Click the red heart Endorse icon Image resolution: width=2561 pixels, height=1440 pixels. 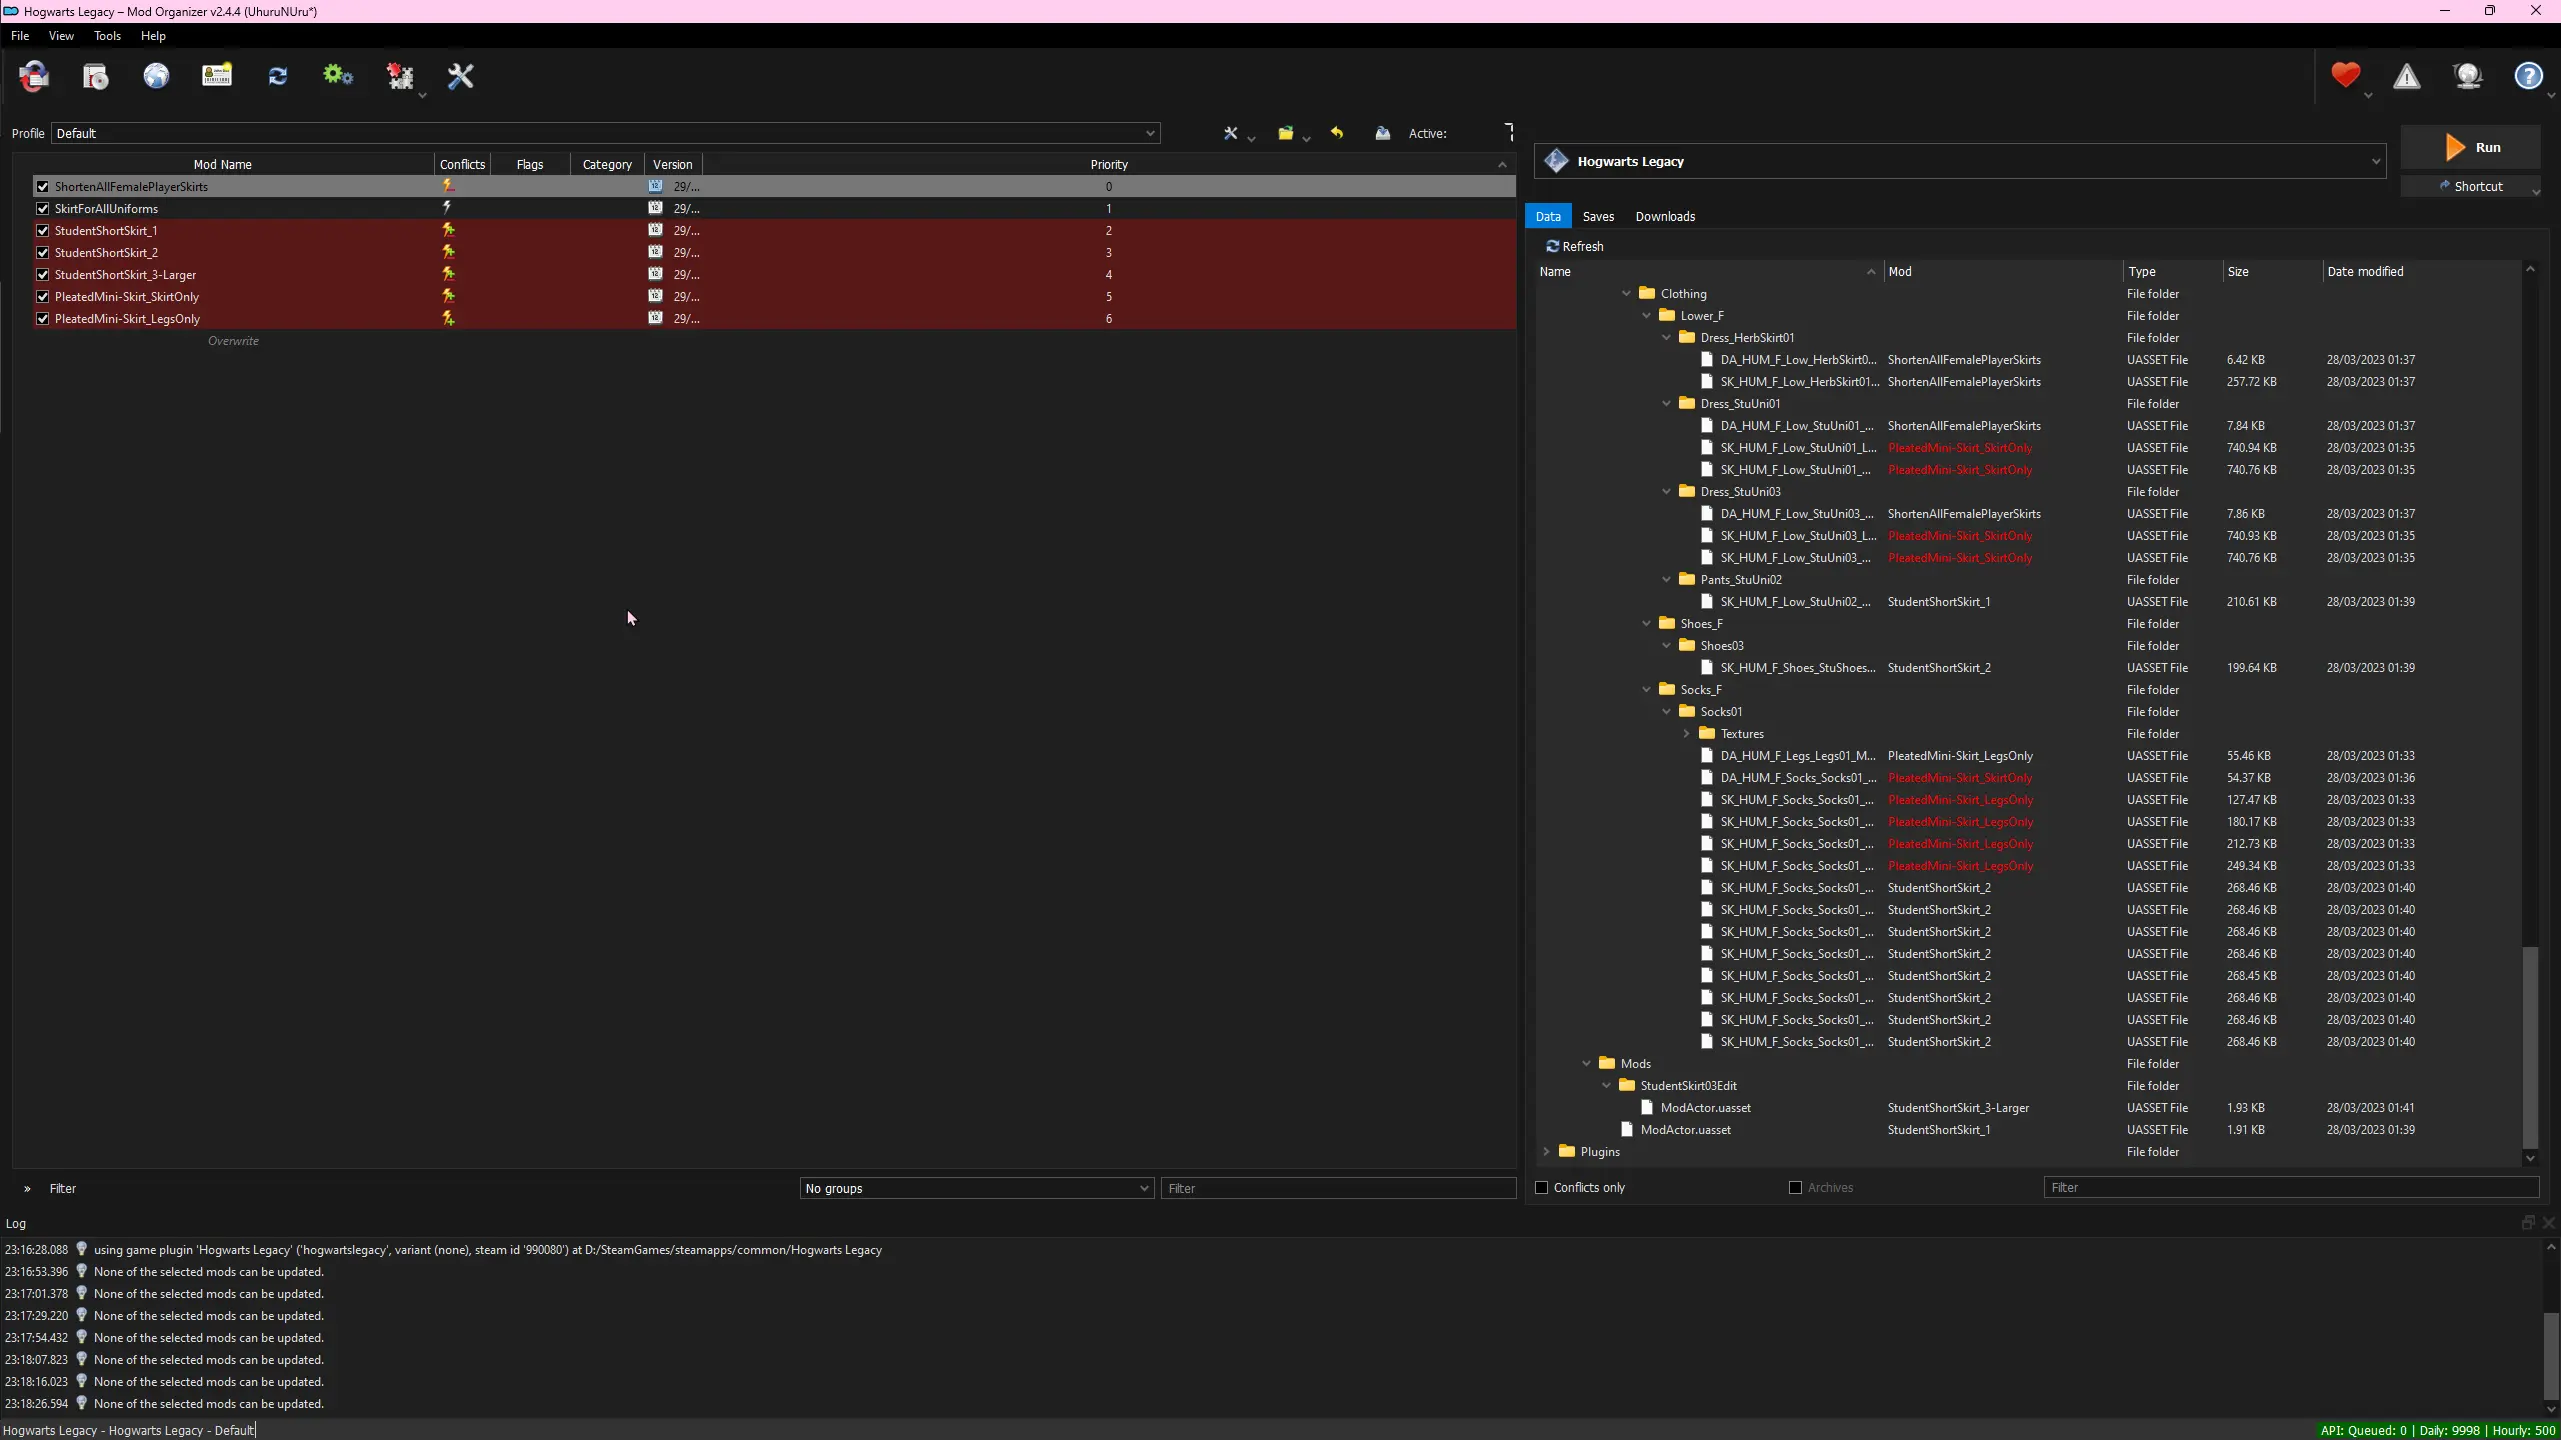click(2346, 76)
